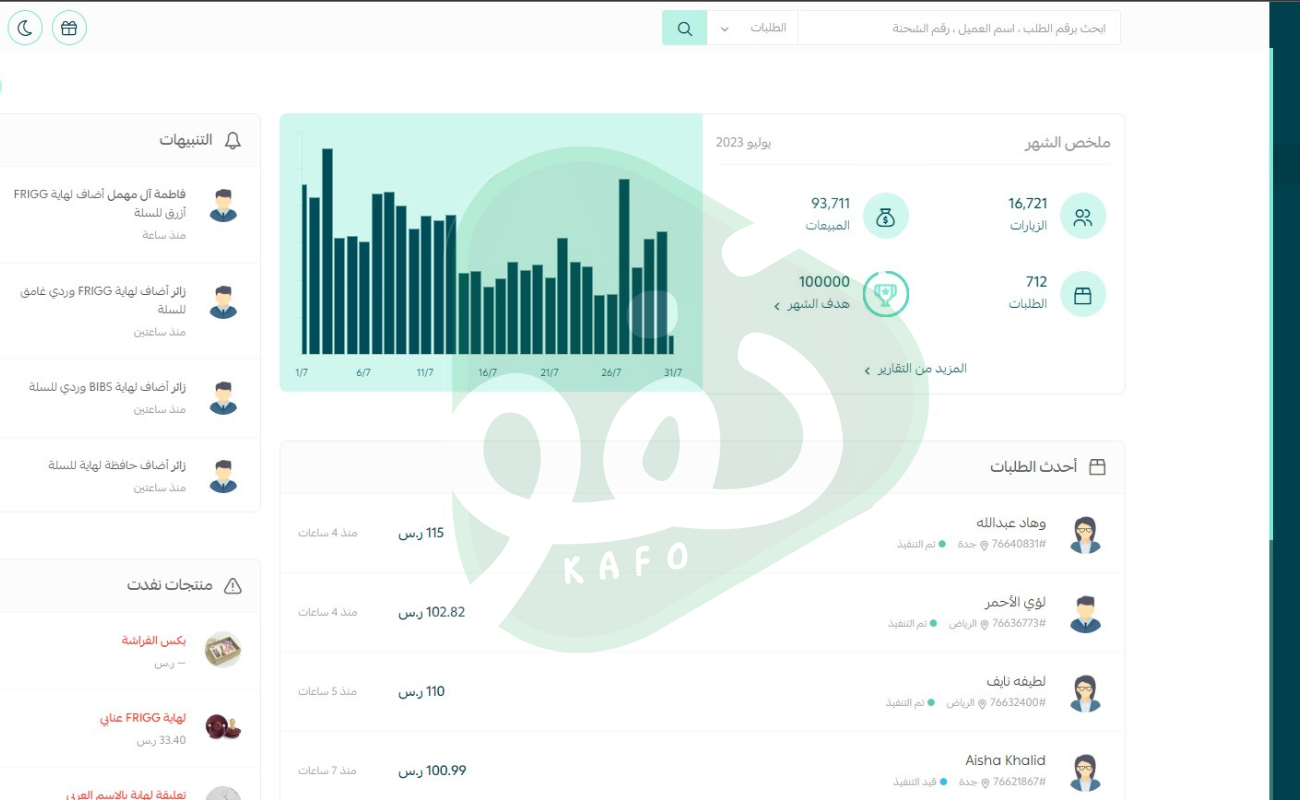Screen dimensions: 1300x800
Task: Click the التنبيهات bell icon
Action: (x=233, y=140)
